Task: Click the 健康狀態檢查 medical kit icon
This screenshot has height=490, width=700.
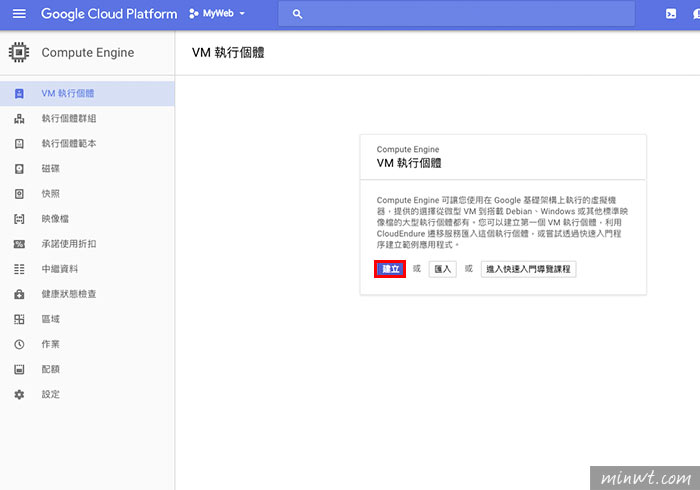Action: pos(19,294)
